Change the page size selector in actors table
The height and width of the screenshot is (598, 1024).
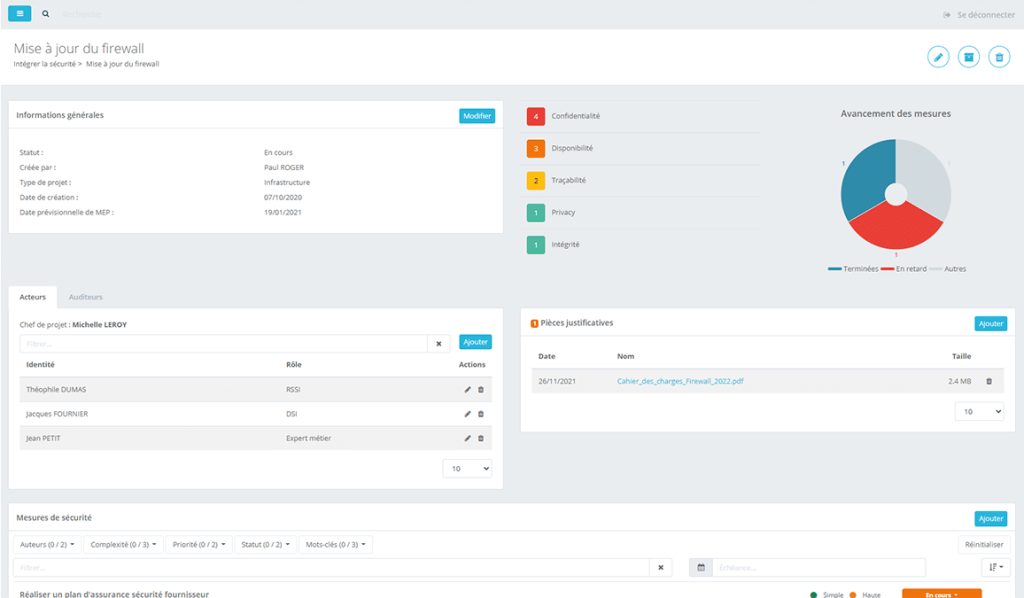467,468
